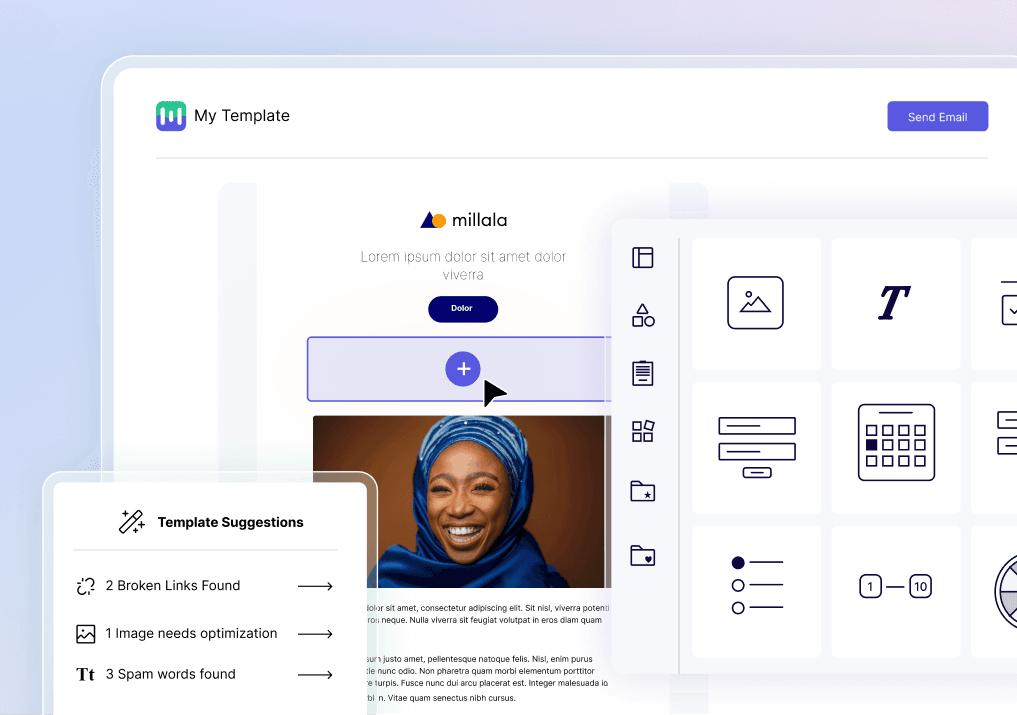Open the 3 Spam words found arrow
This screenshot has width=1017, height=715.
point(315,675)
